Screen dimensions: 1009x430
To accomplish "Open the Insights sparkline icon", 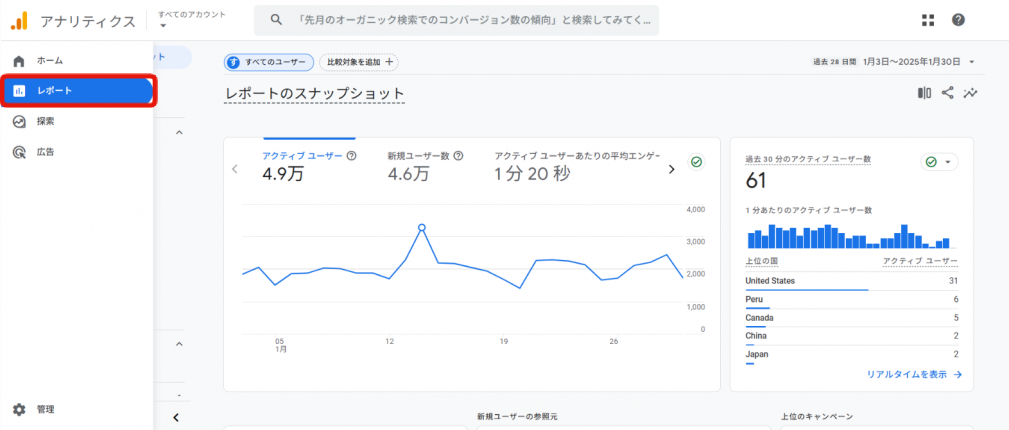I will (970, 93).
